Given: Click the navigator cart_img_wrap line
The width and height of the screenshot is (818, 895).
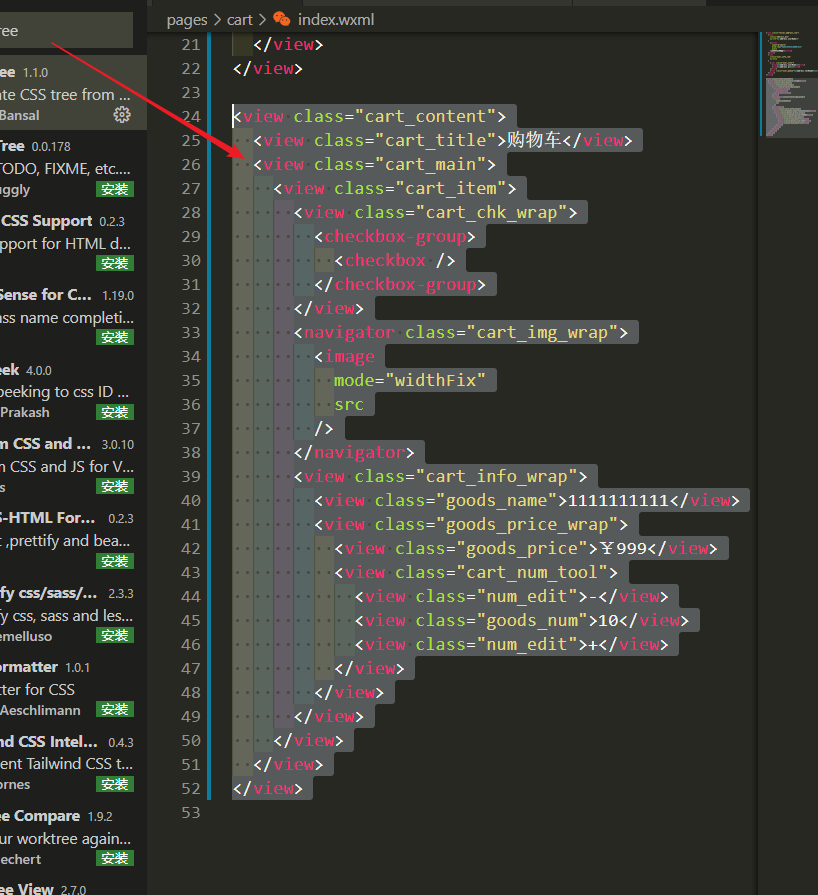Looking at the screenshot, I should [x=461, y=332].
